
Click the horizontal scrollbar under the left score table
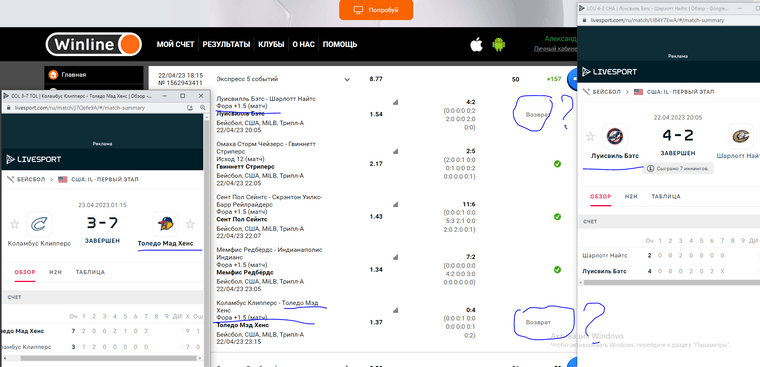102,358
